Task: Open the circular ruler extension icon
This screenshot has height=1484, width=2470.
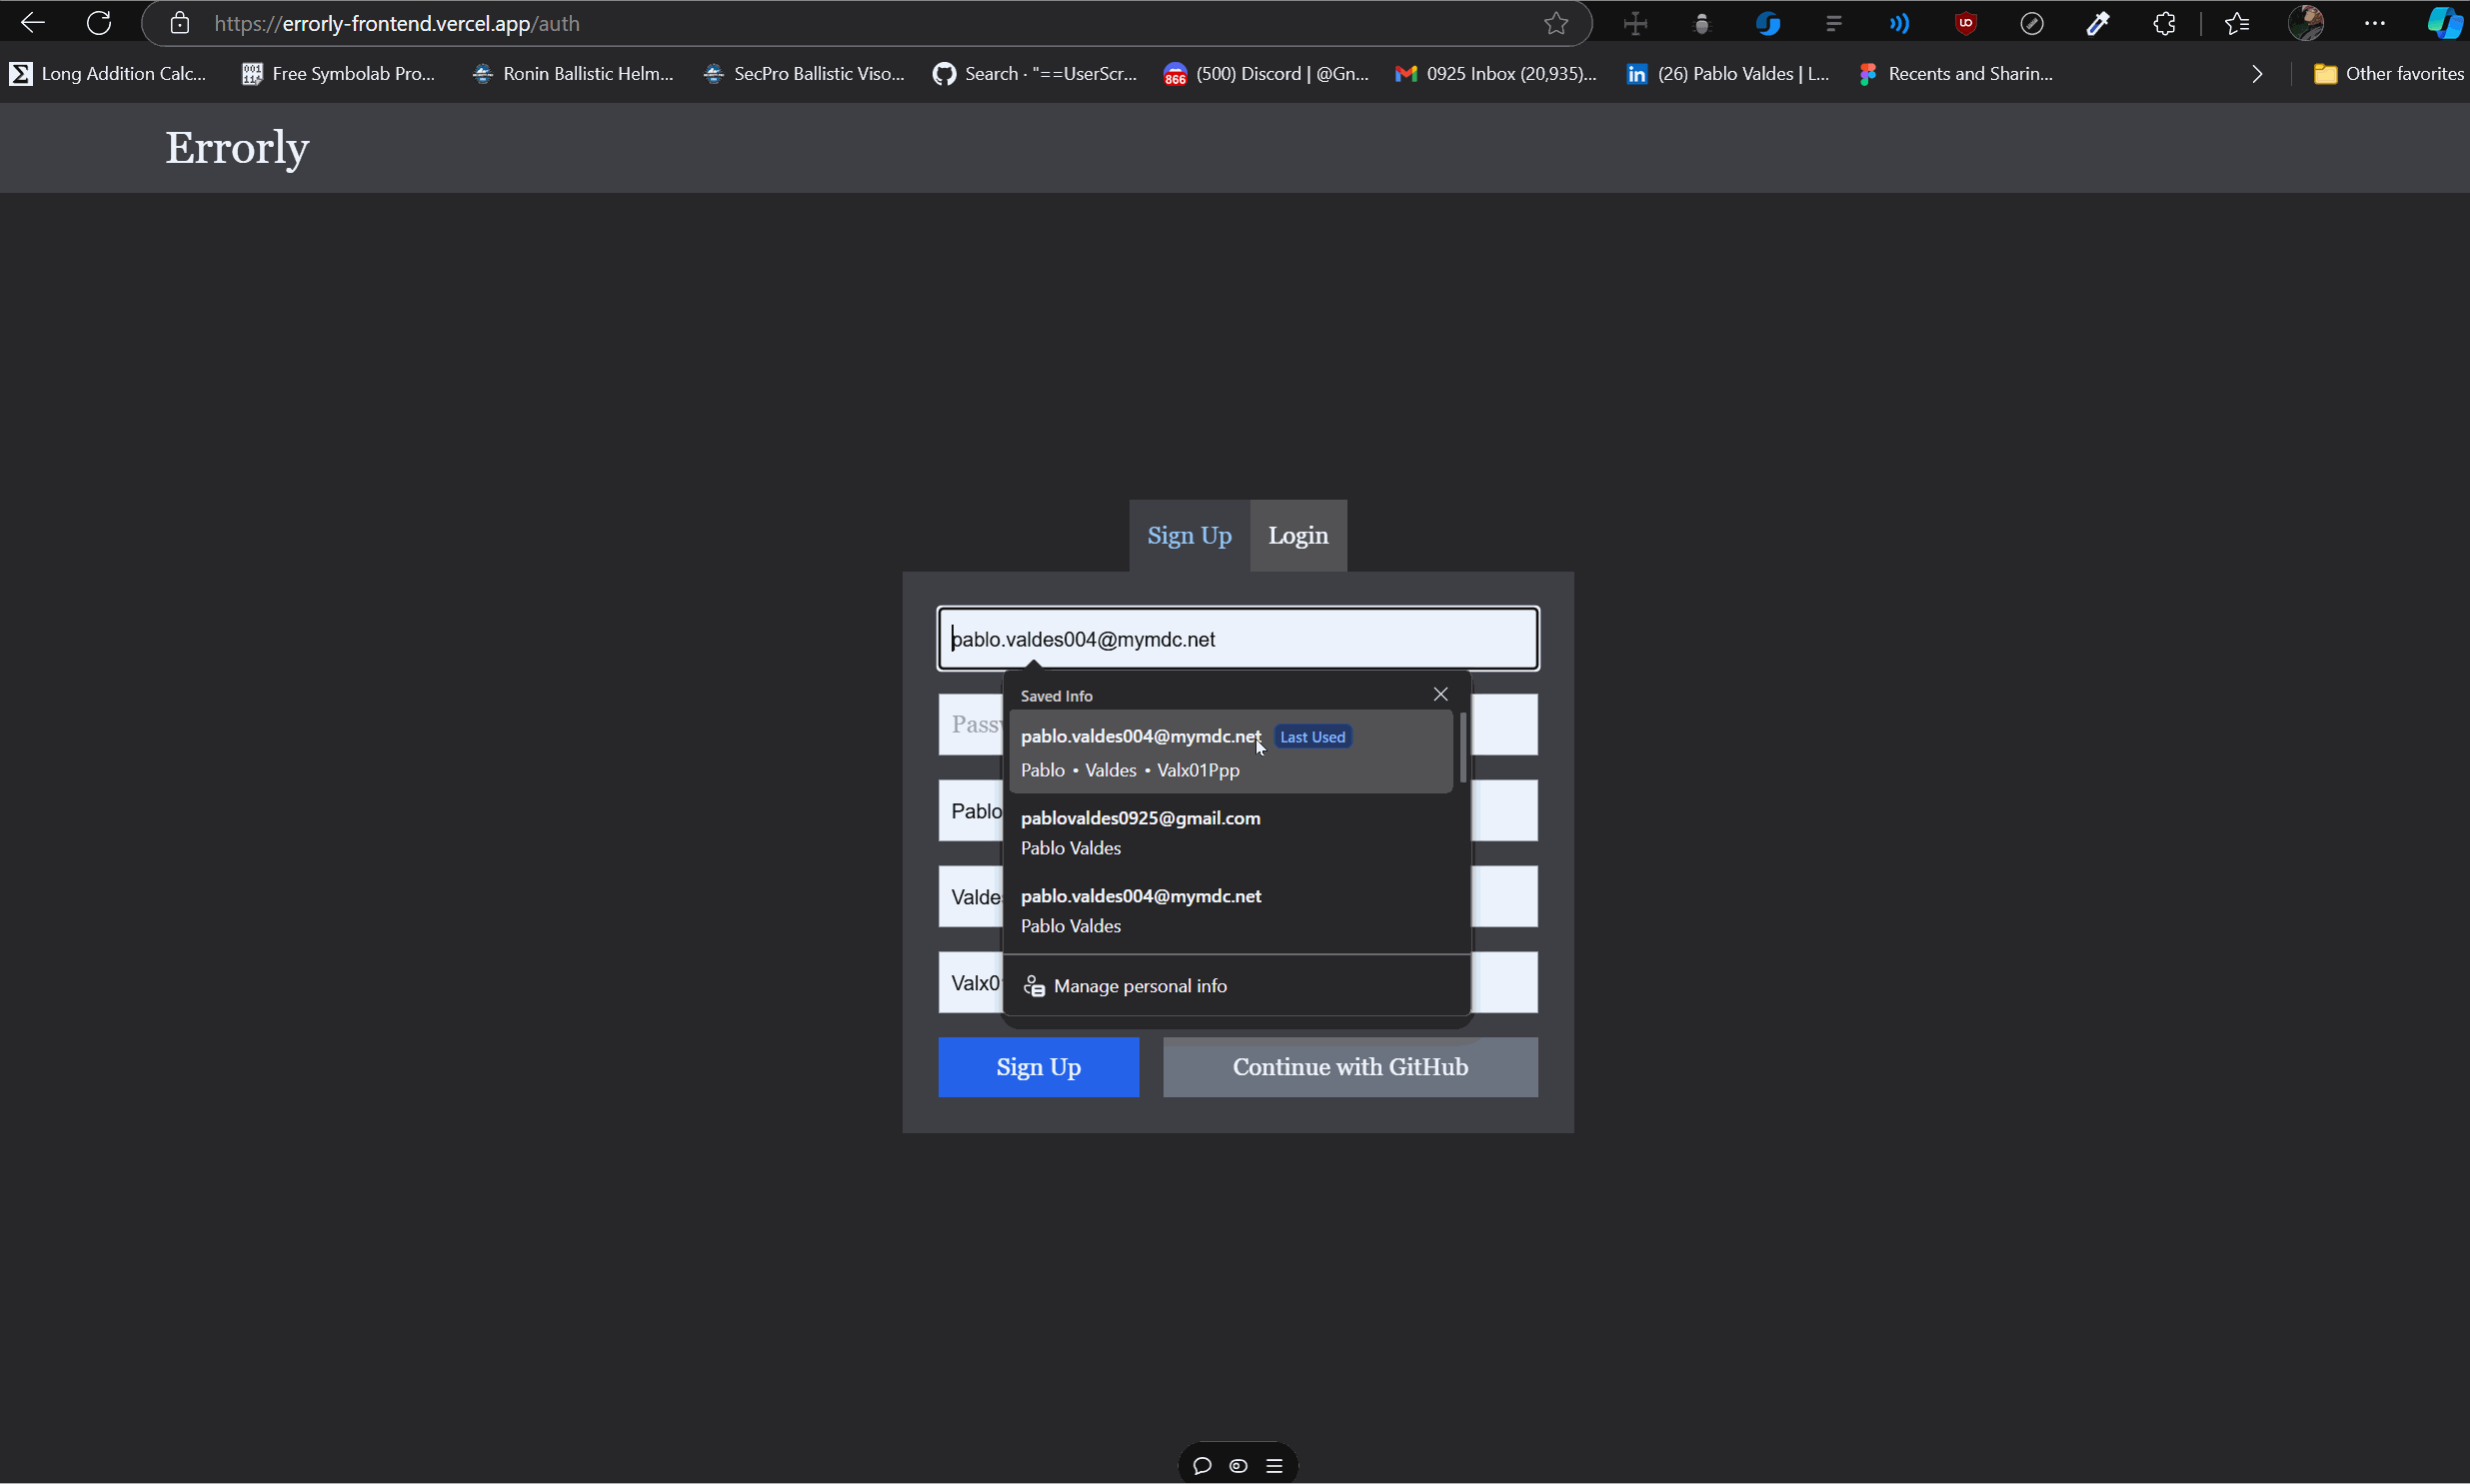Action: (2032, 23)
